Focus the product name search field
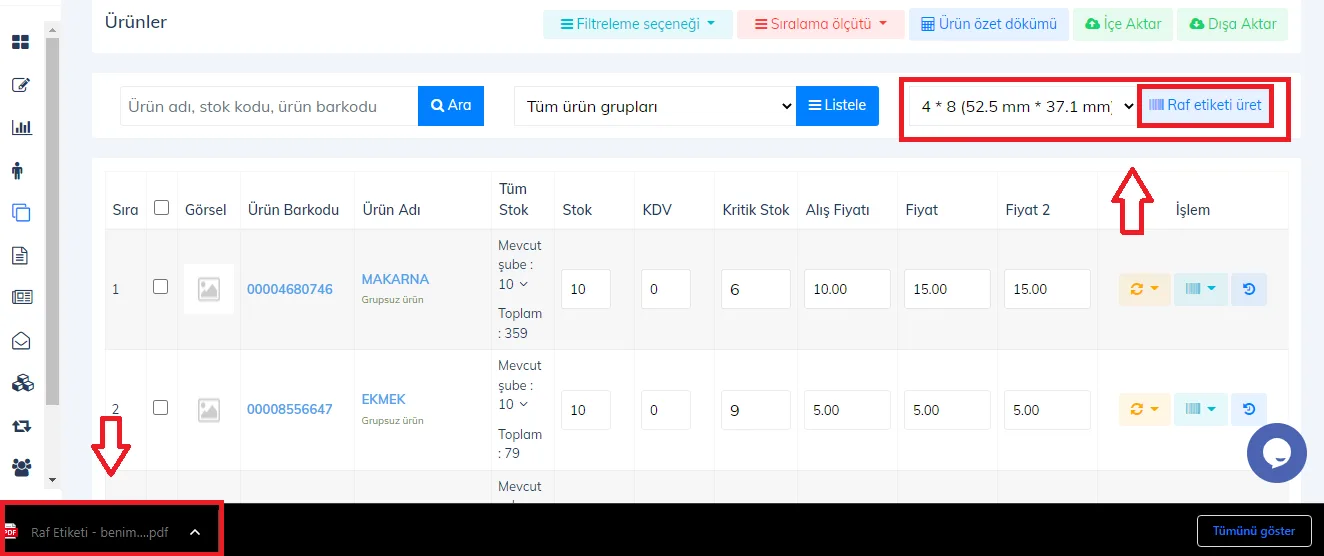 (x=269, y=106)
